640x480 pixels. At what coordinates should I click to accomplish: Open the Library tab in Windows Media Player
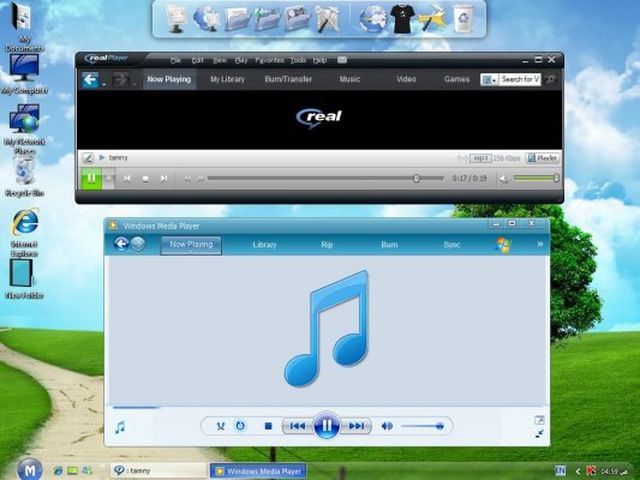[x=264, y=244]
